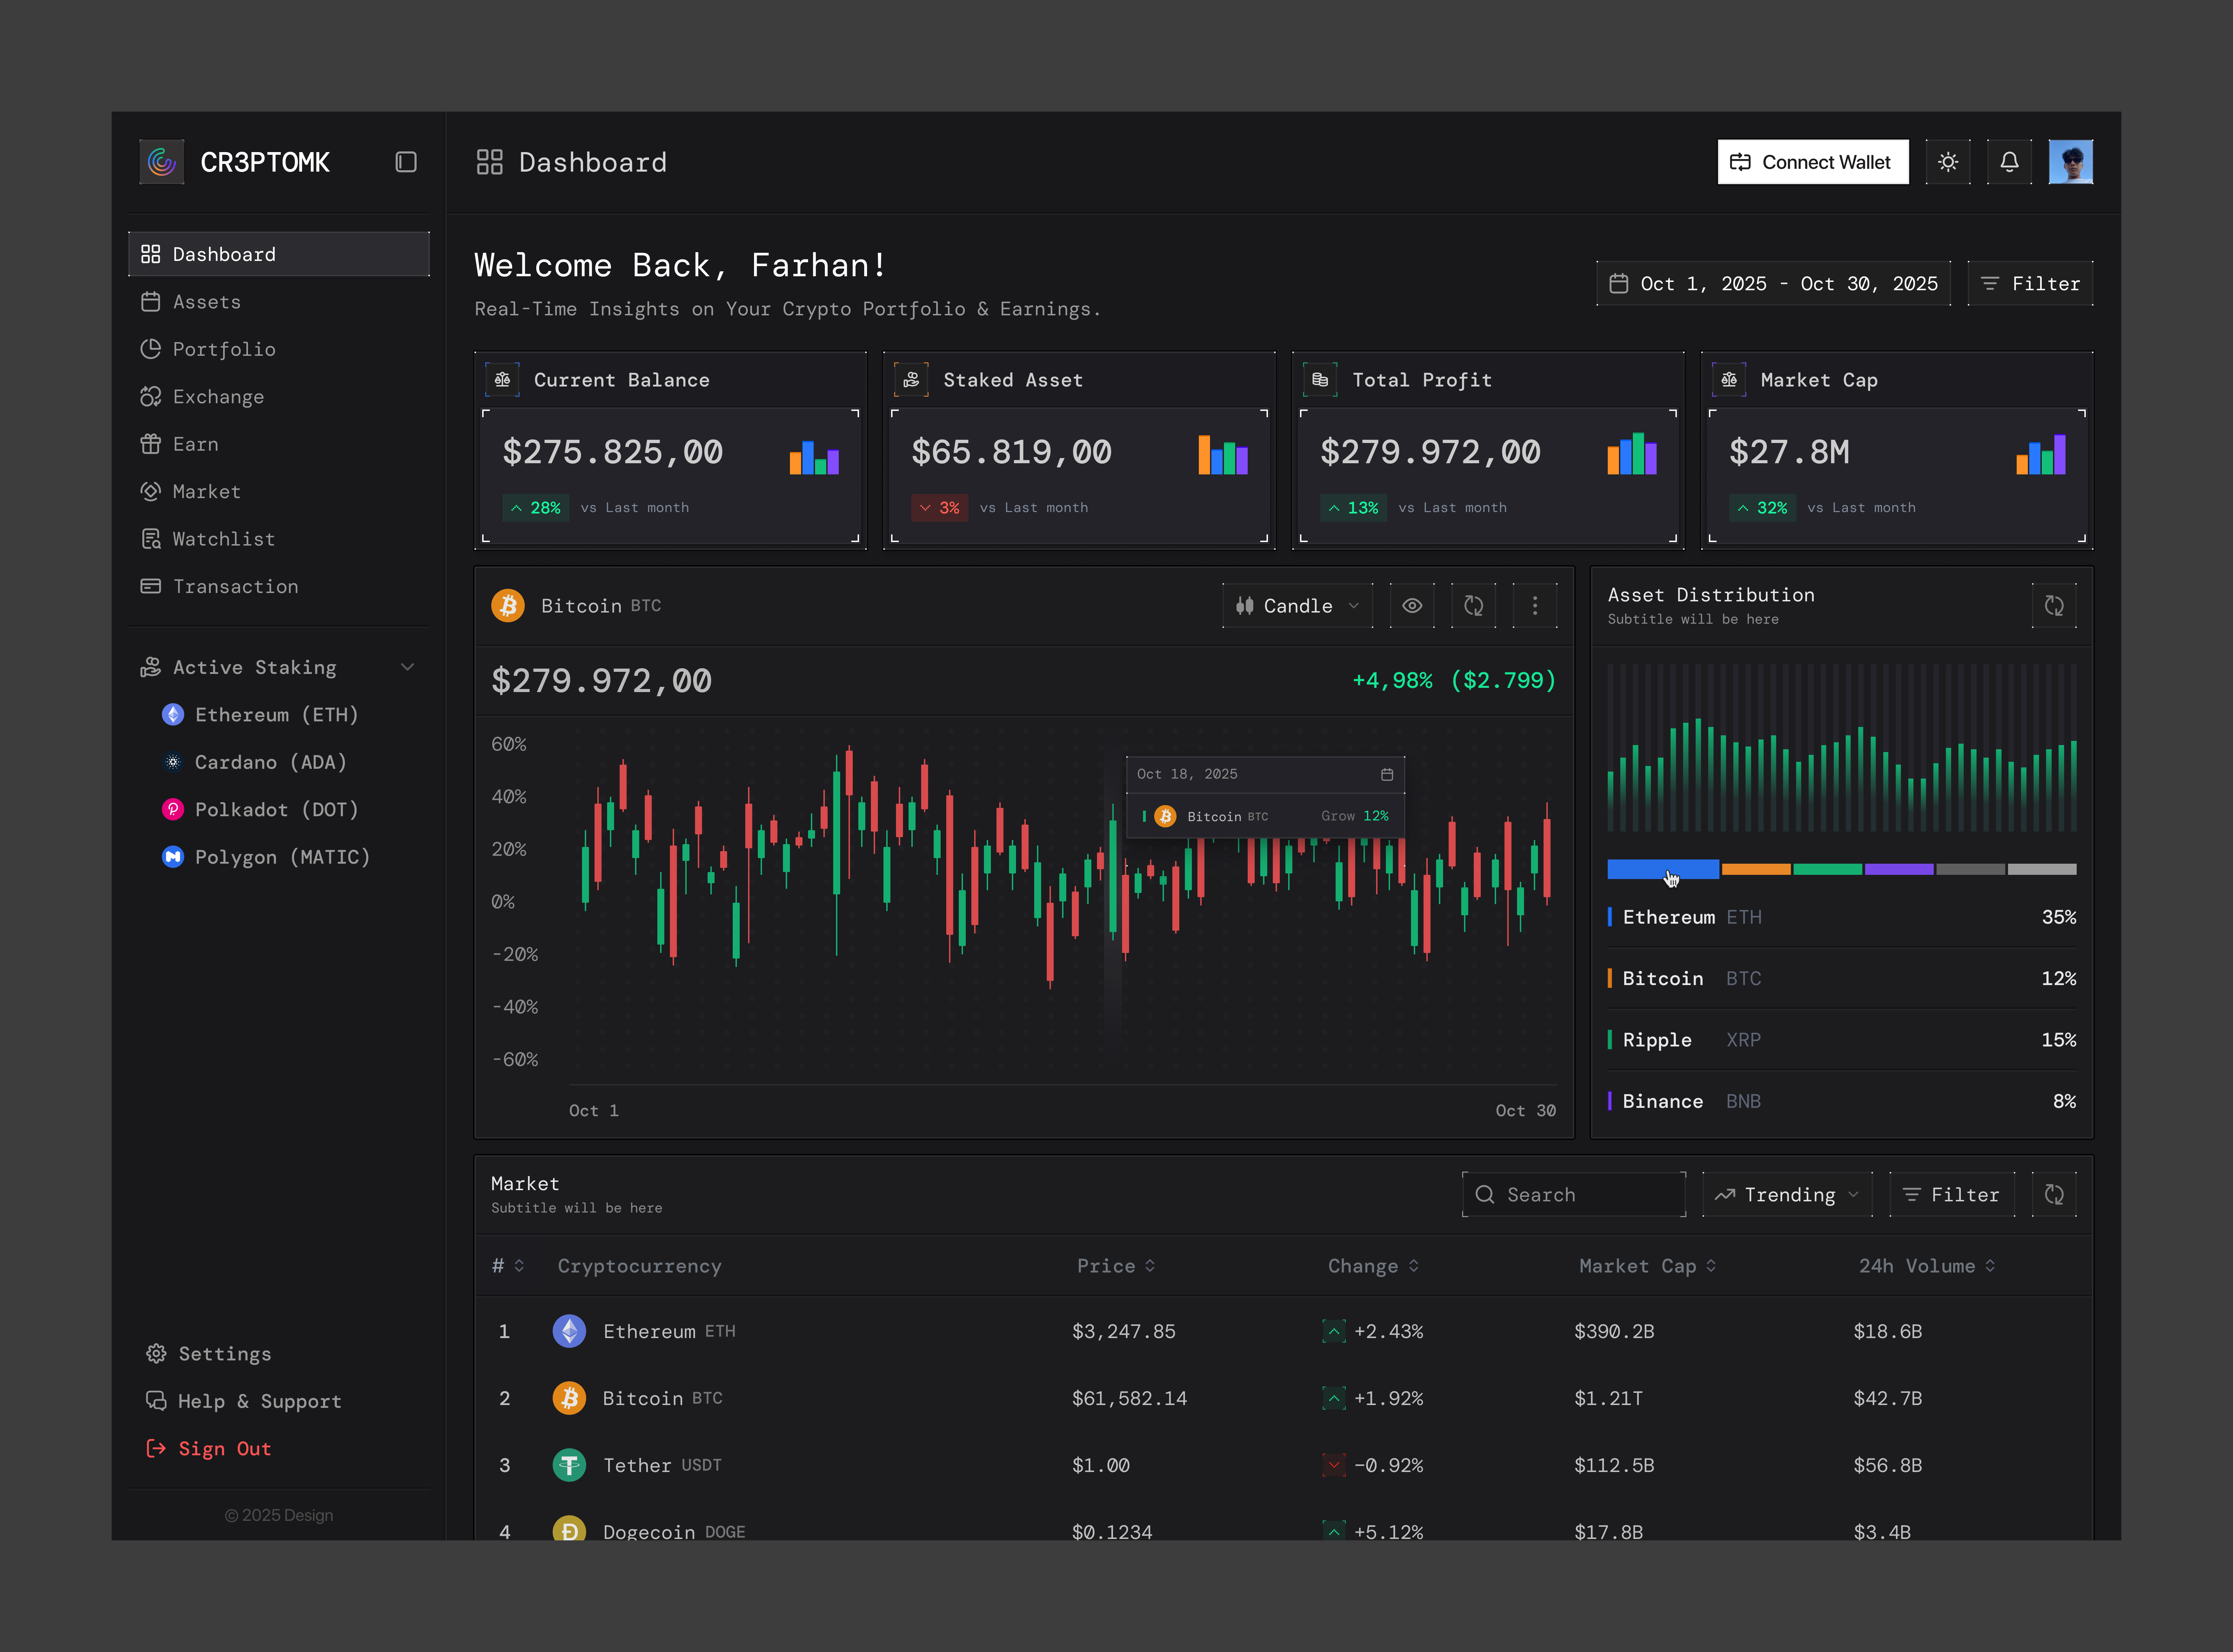Open Bitcoin chart more options menu
Viewport: 2233px width, 1652px height.
click(1535, 606)
